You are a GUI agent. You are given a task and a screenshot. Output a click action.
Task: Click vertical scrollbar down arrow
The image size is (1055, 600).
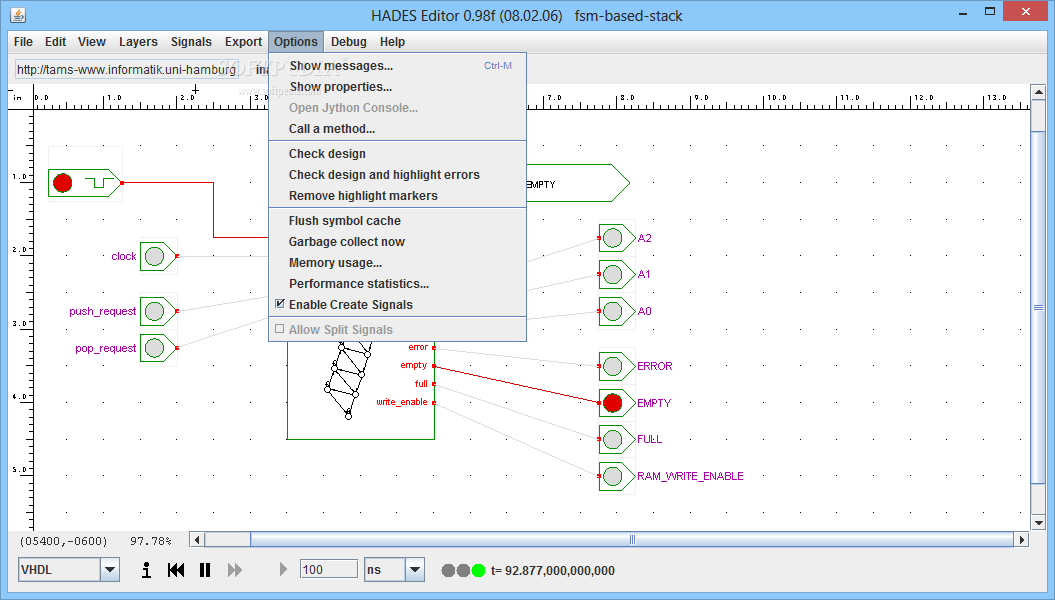pos(1038,523)
